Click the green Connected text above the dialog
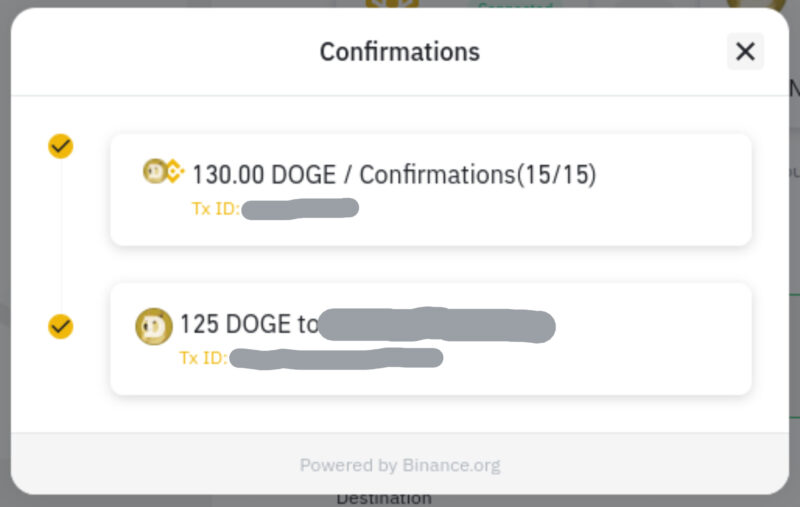The image size is (800, 507). pyautogui.click(x=515, y=5)
